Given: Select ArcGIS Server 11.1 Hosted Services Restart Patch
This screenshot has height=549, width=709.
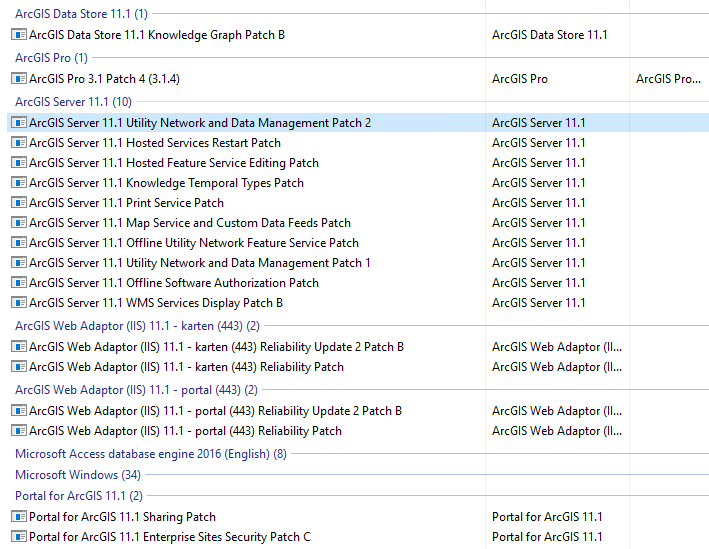Looking at the screenshot, I should [x=155, y=142].
